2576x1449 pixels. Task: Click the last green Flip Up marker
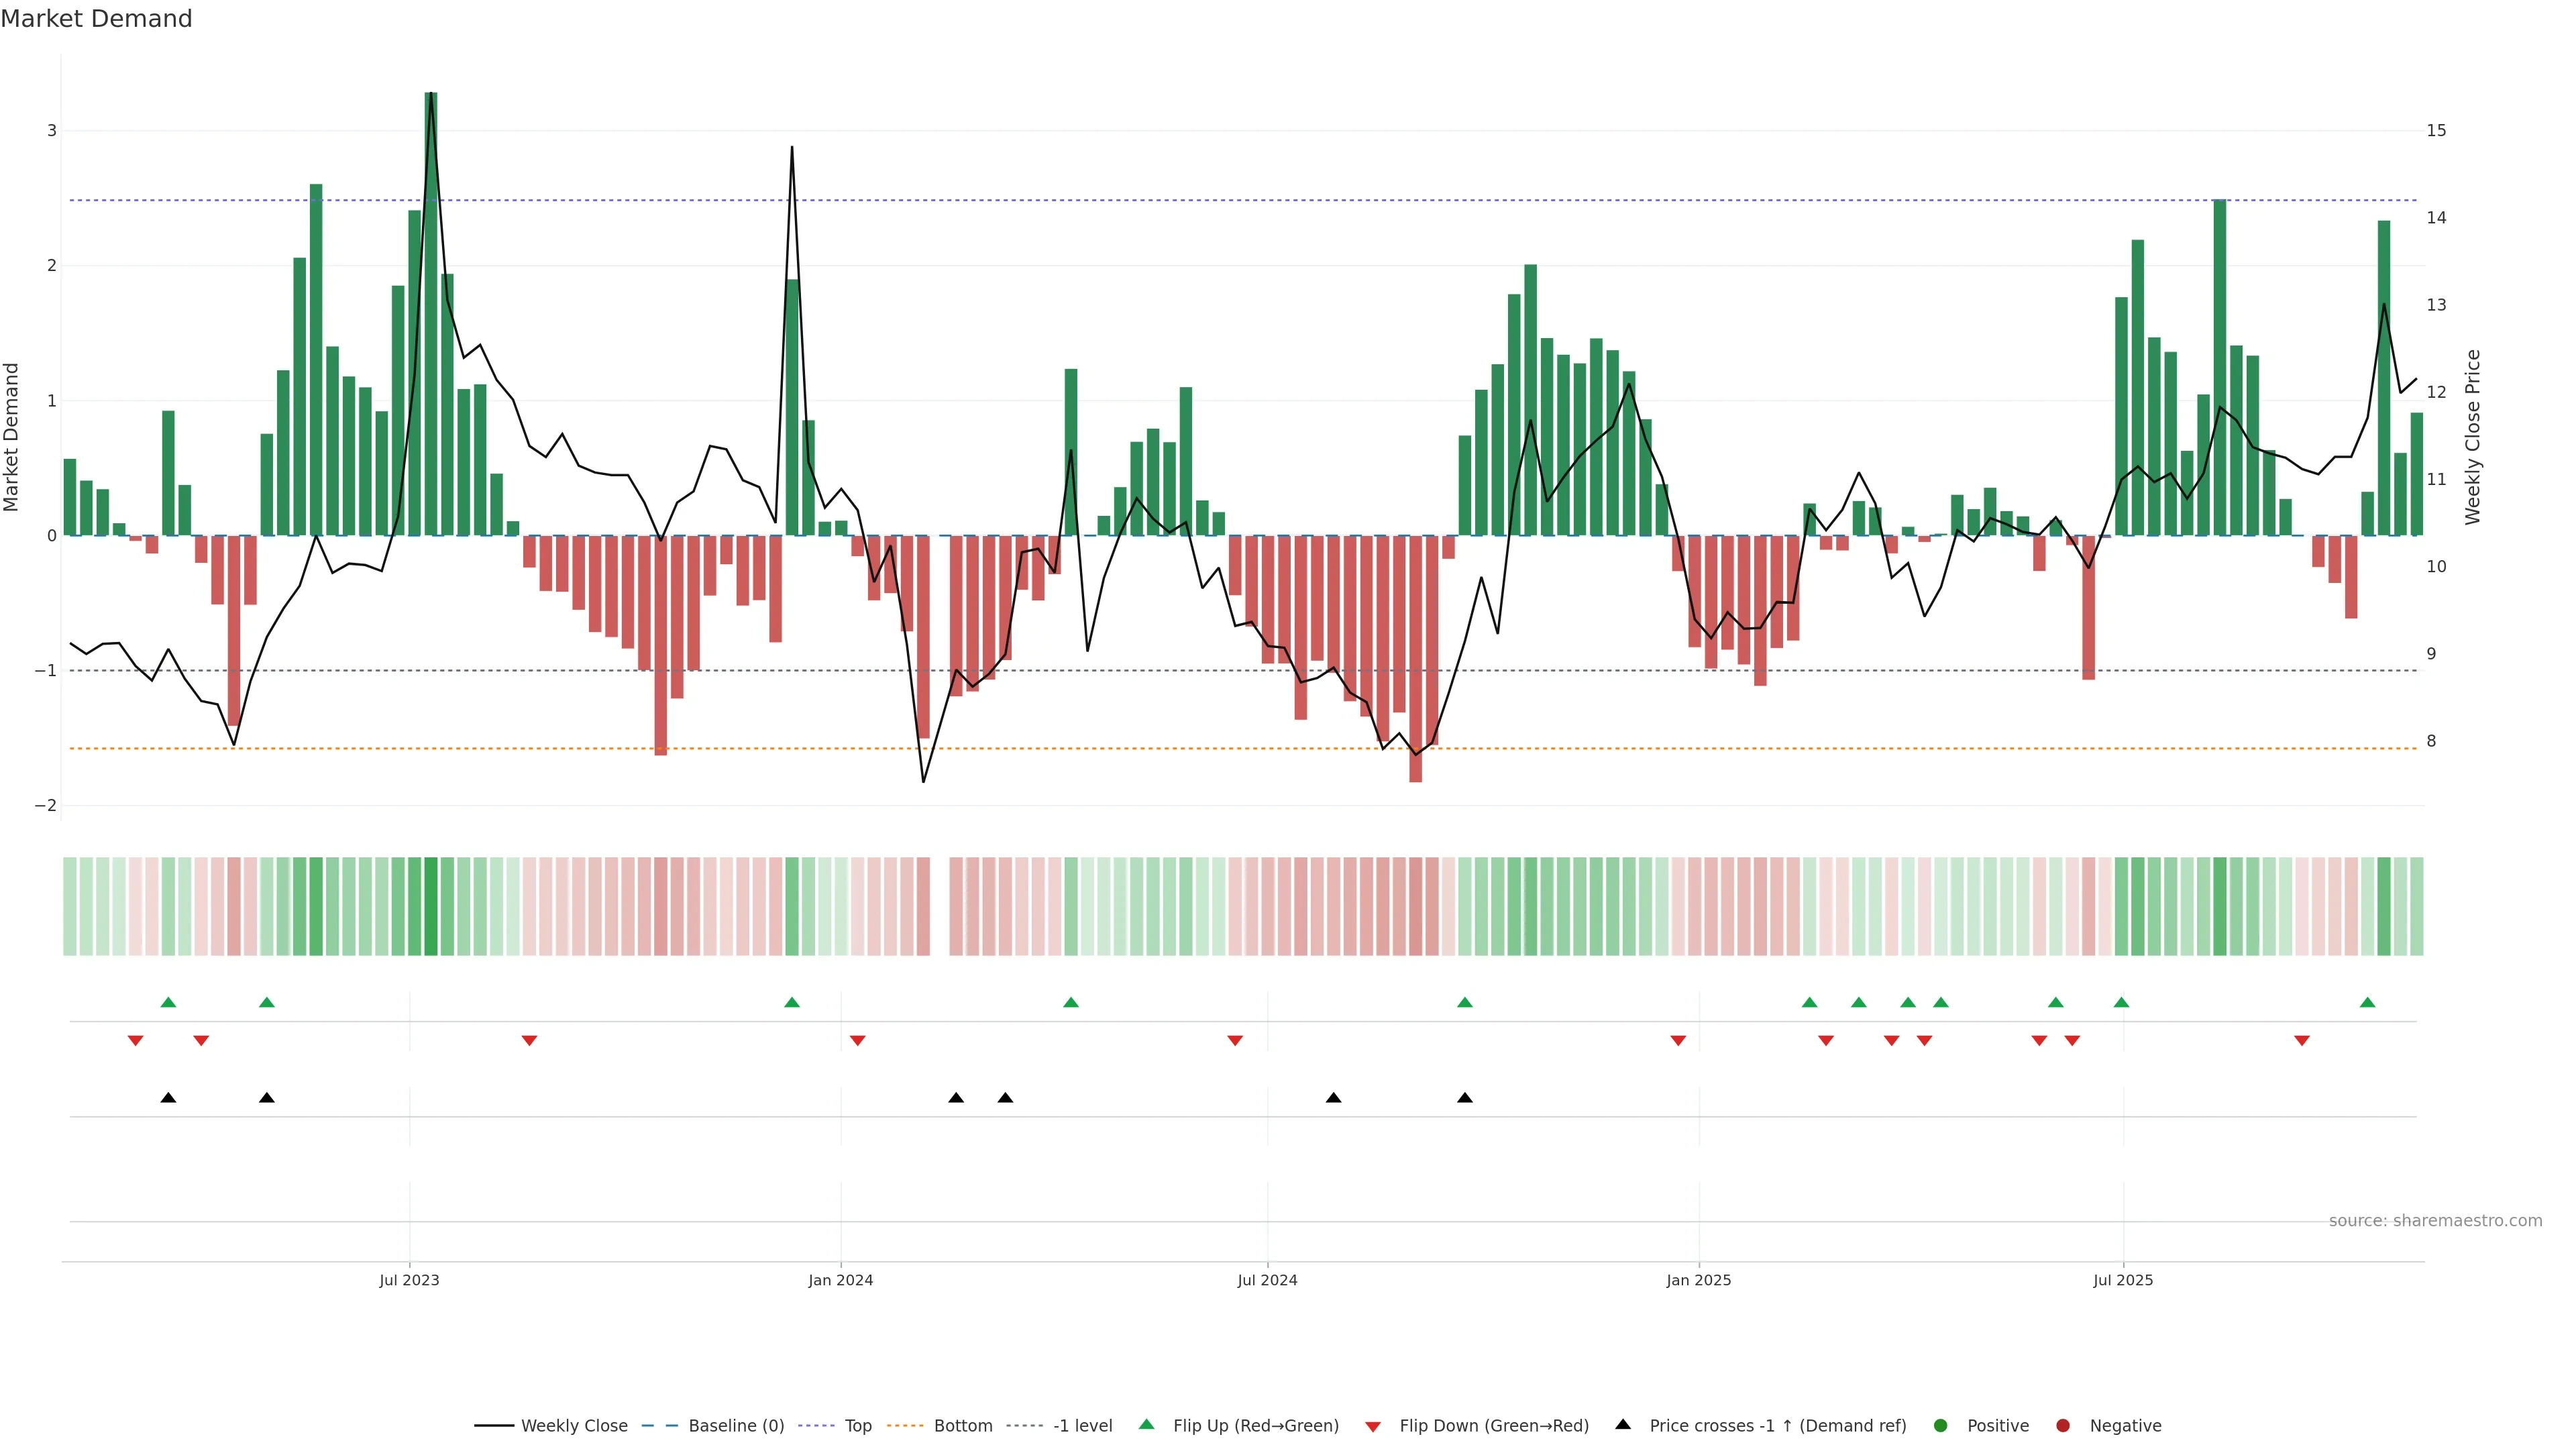2367,1002
